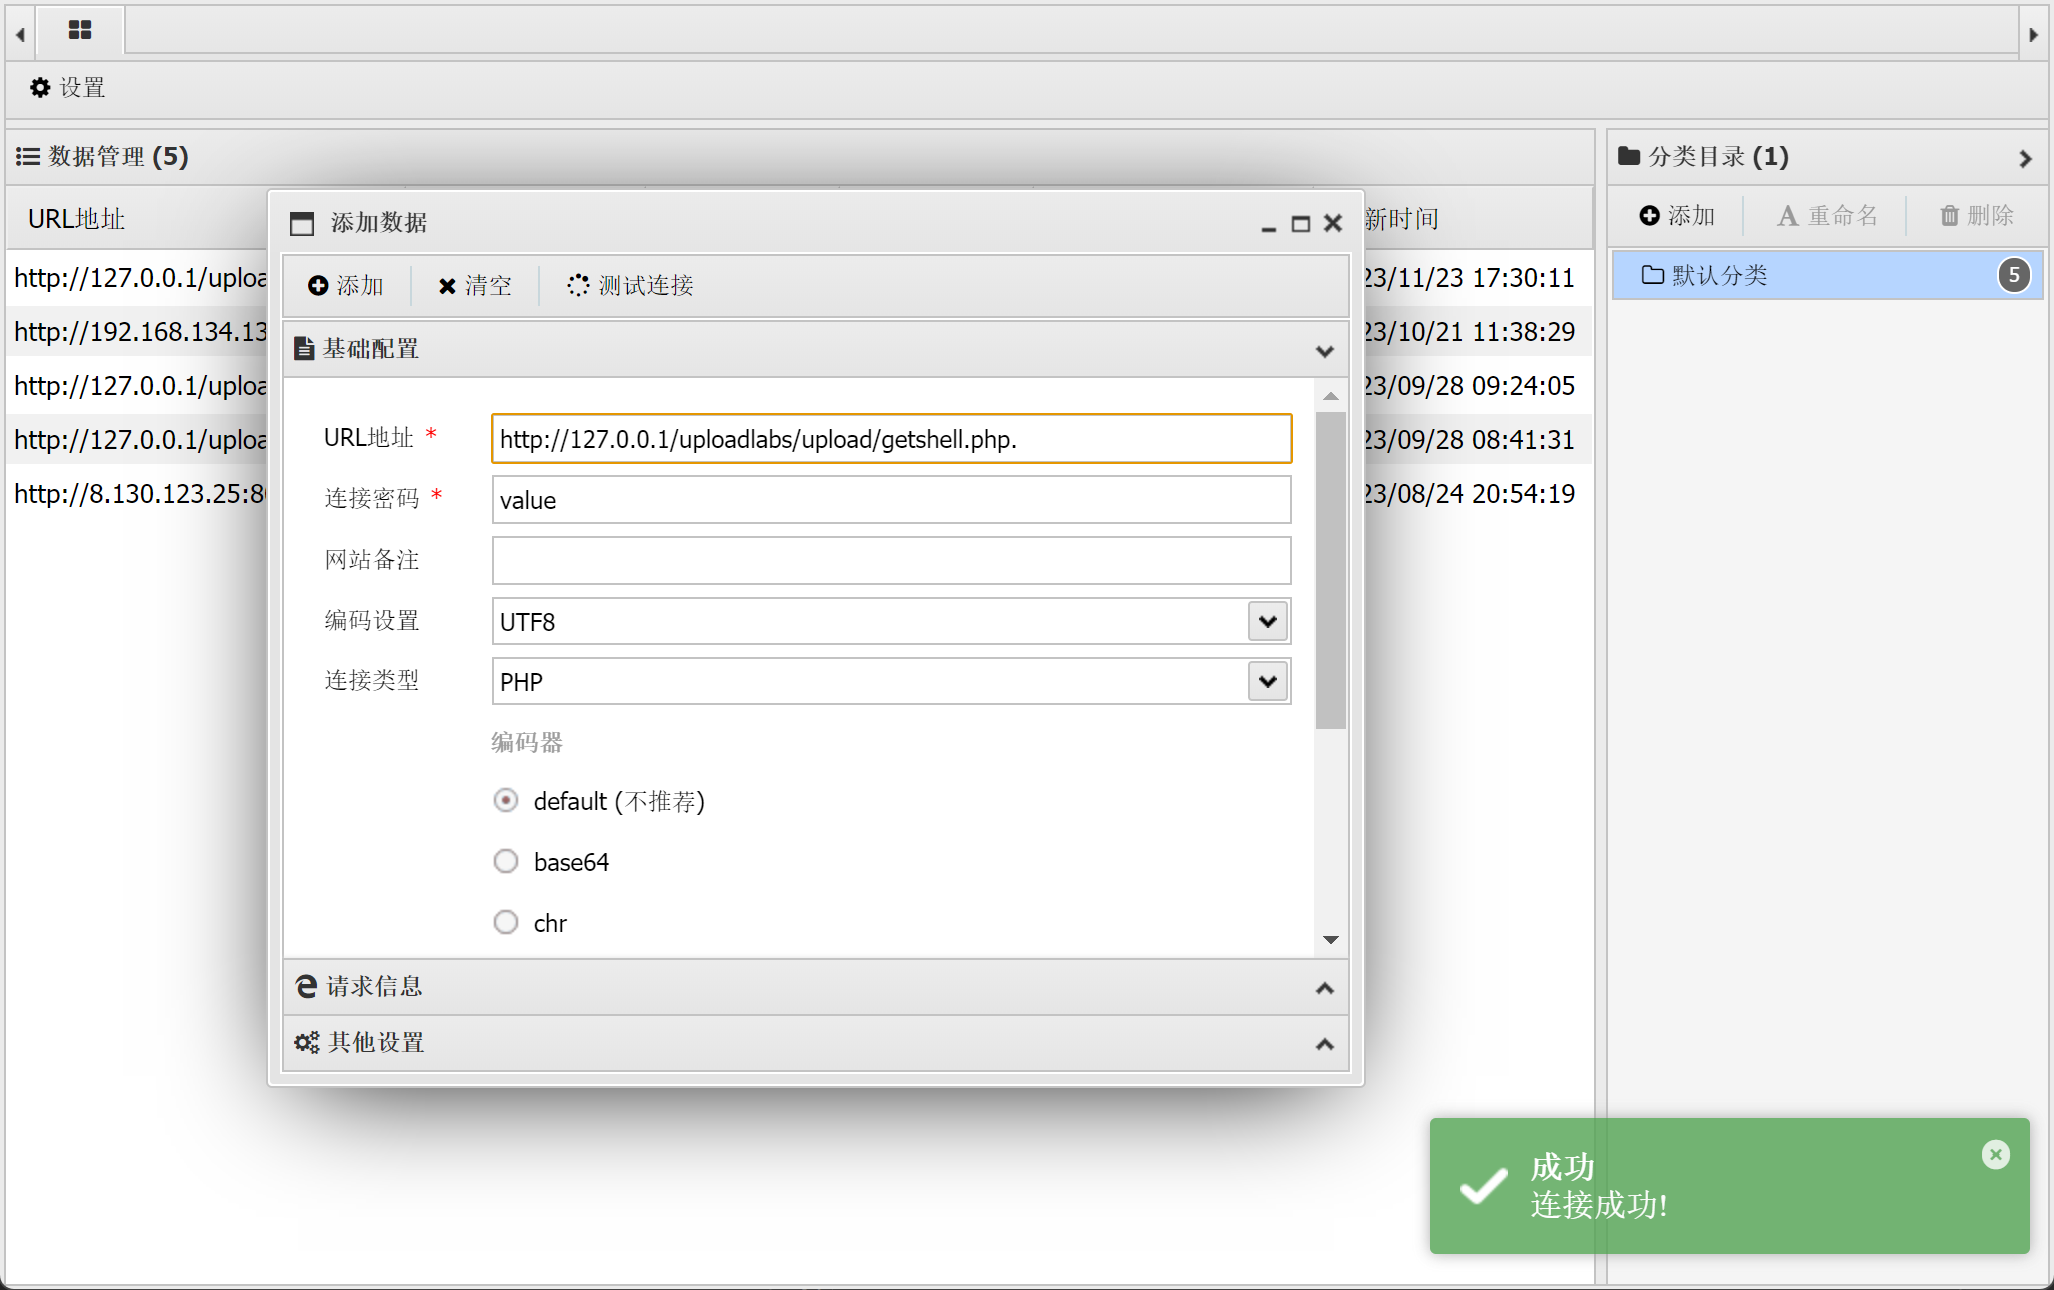Image resolution: width=2054 pixels, height=1290 pixels.
Task: Click the 测试连接 test connection button
Action: pos(631,286)
